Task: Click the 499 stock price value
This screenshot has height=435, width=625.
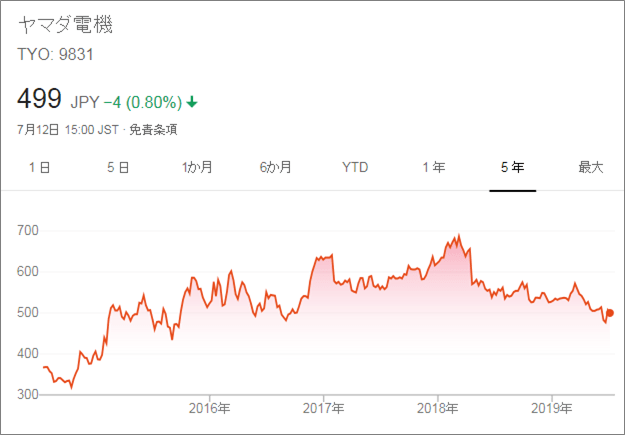Action: [39, 98]
